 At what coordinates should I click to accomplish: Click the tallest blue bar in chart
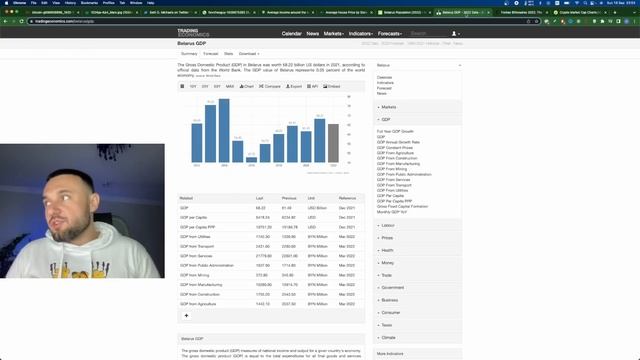224,131
